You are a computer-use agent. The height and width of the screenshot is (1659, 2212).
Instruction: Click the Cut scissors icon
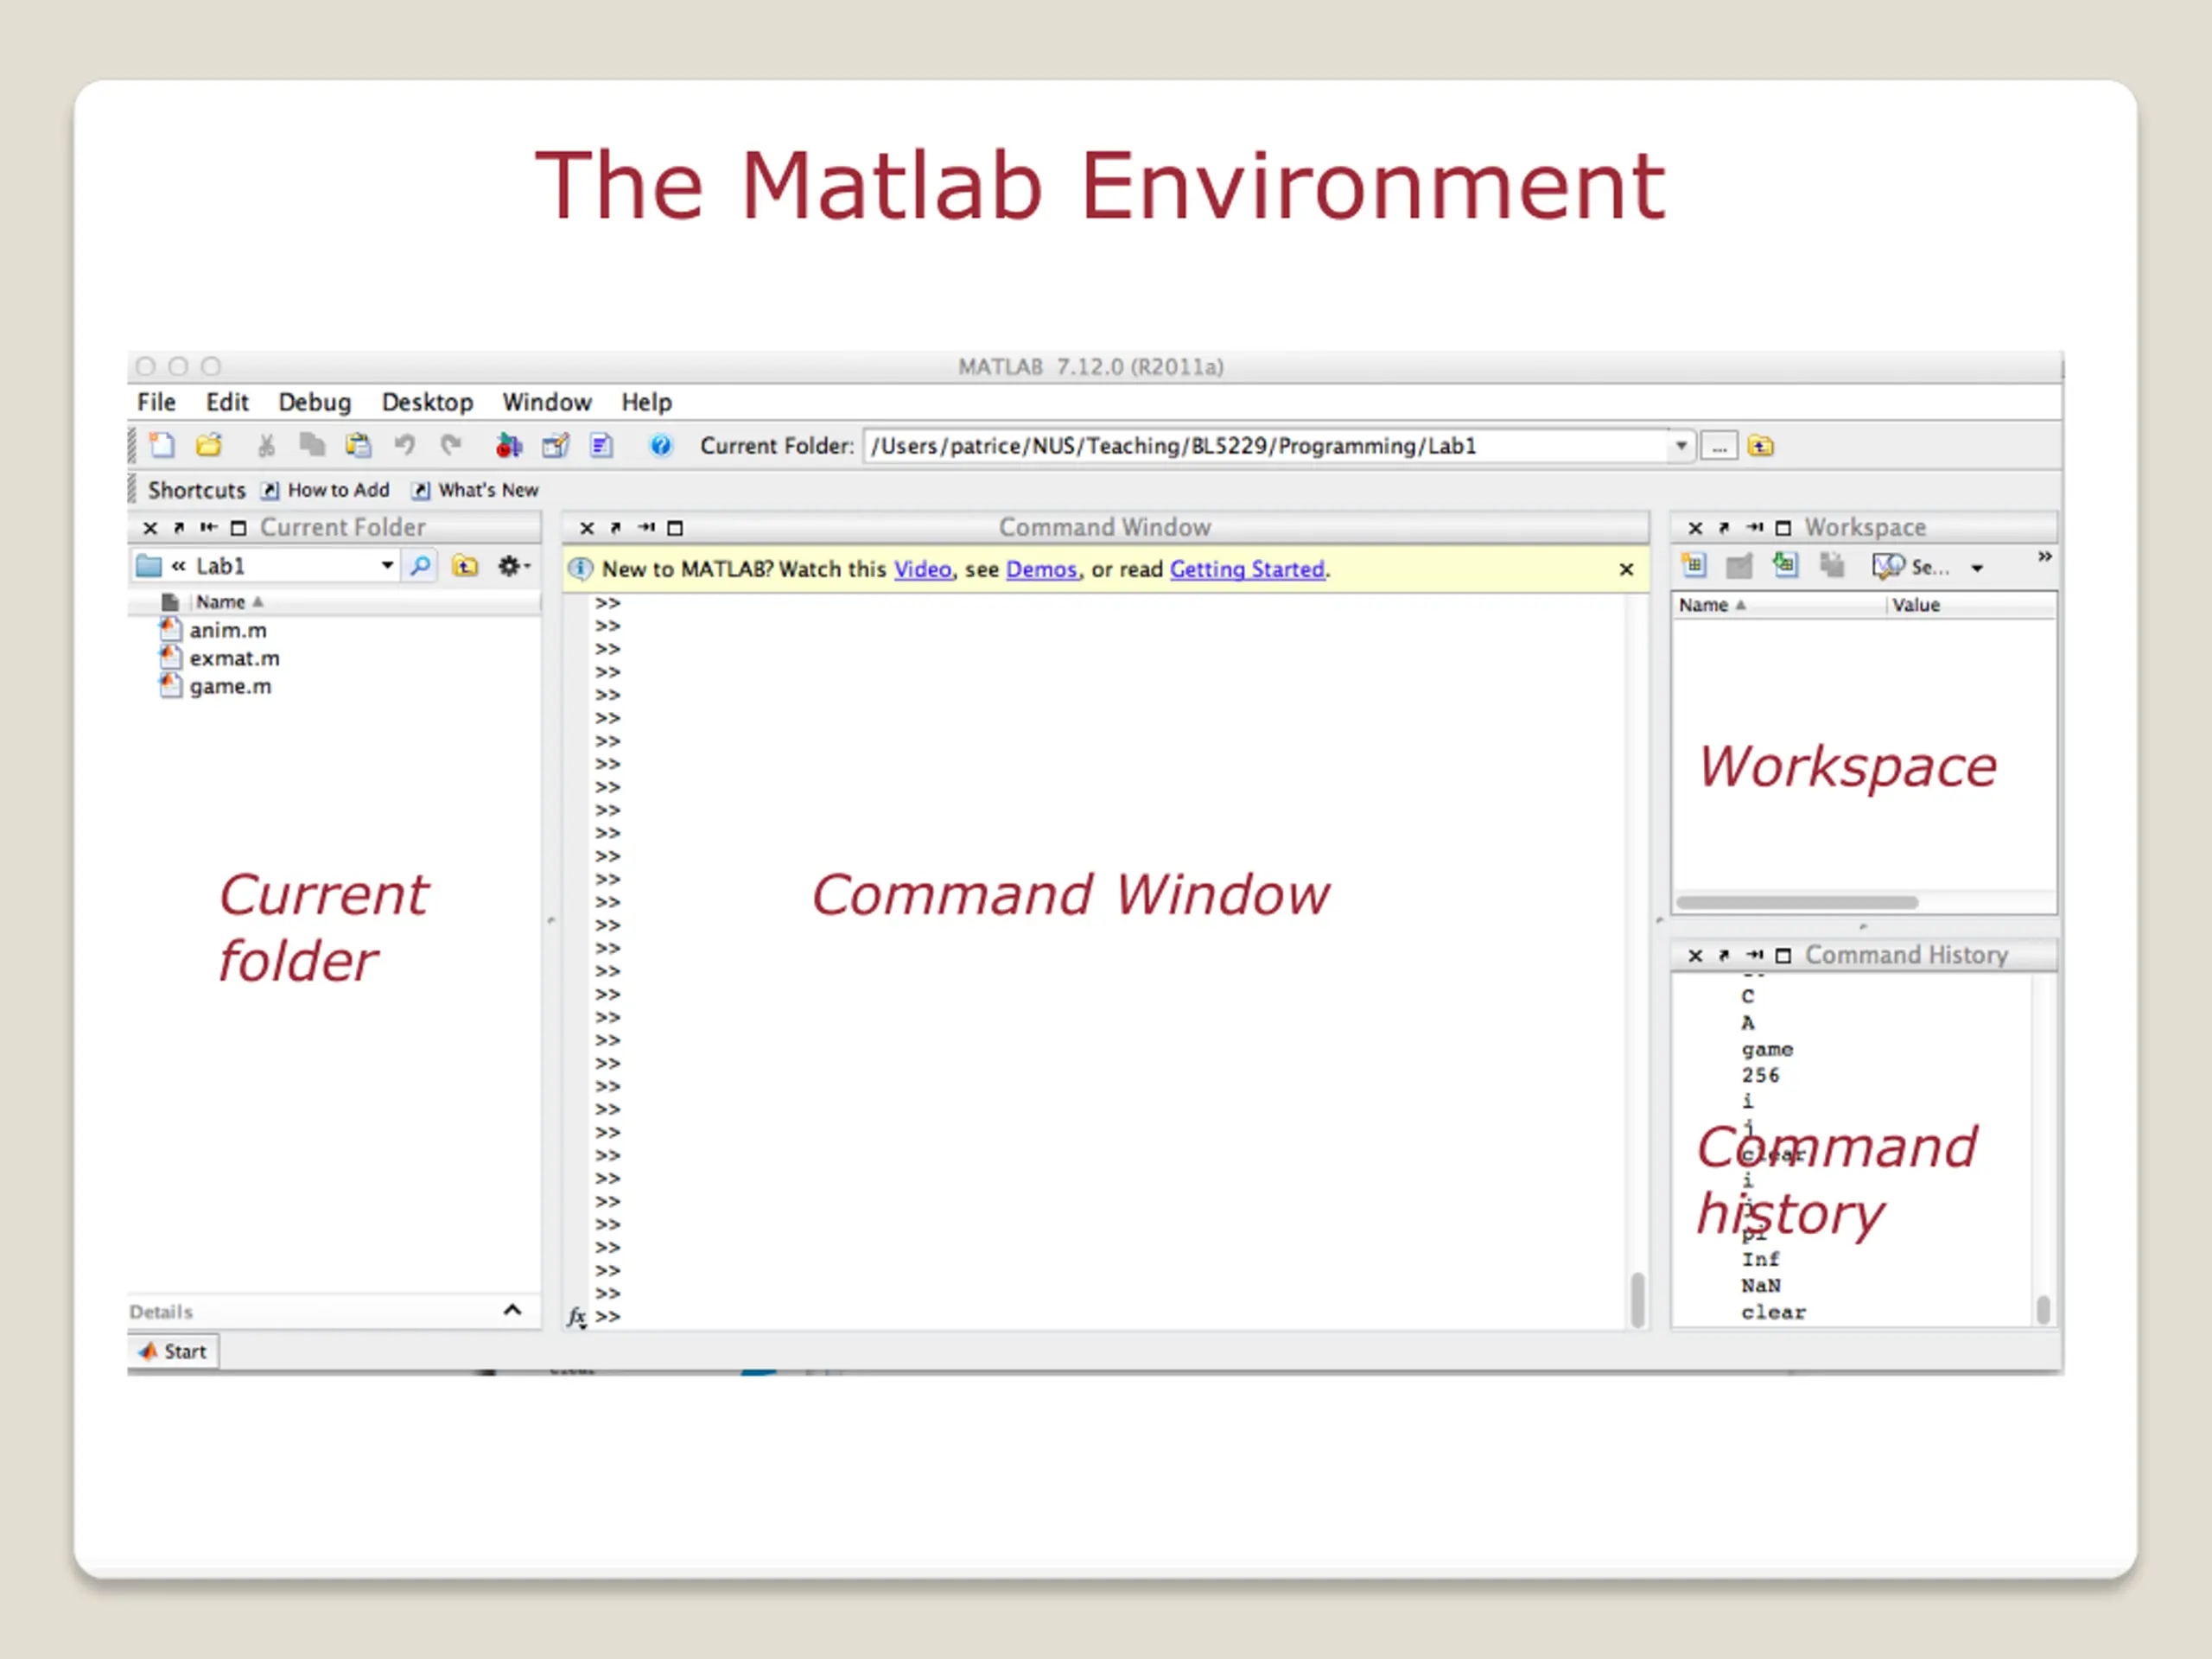coord(266,446)
